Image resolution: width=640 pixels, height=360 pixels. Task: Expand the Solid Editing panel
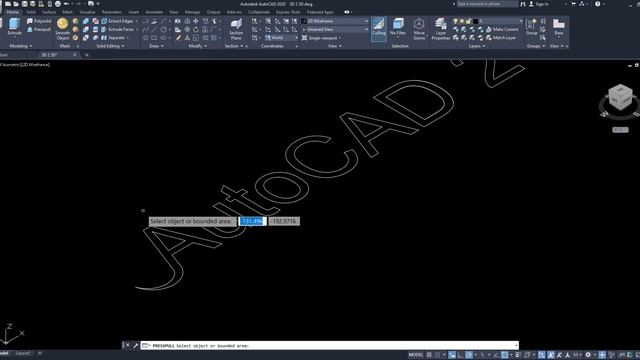click(x=110, y=46)
